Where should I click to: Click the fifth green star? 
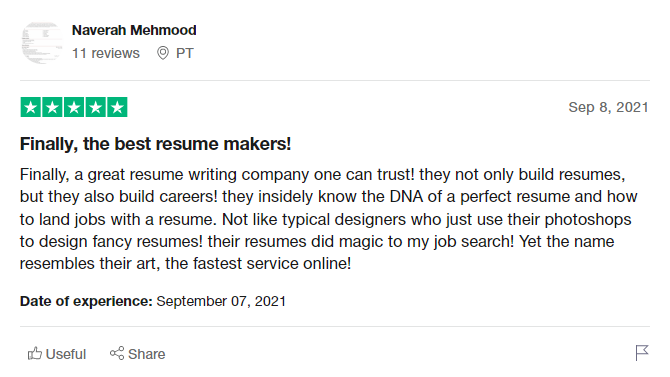118,107
